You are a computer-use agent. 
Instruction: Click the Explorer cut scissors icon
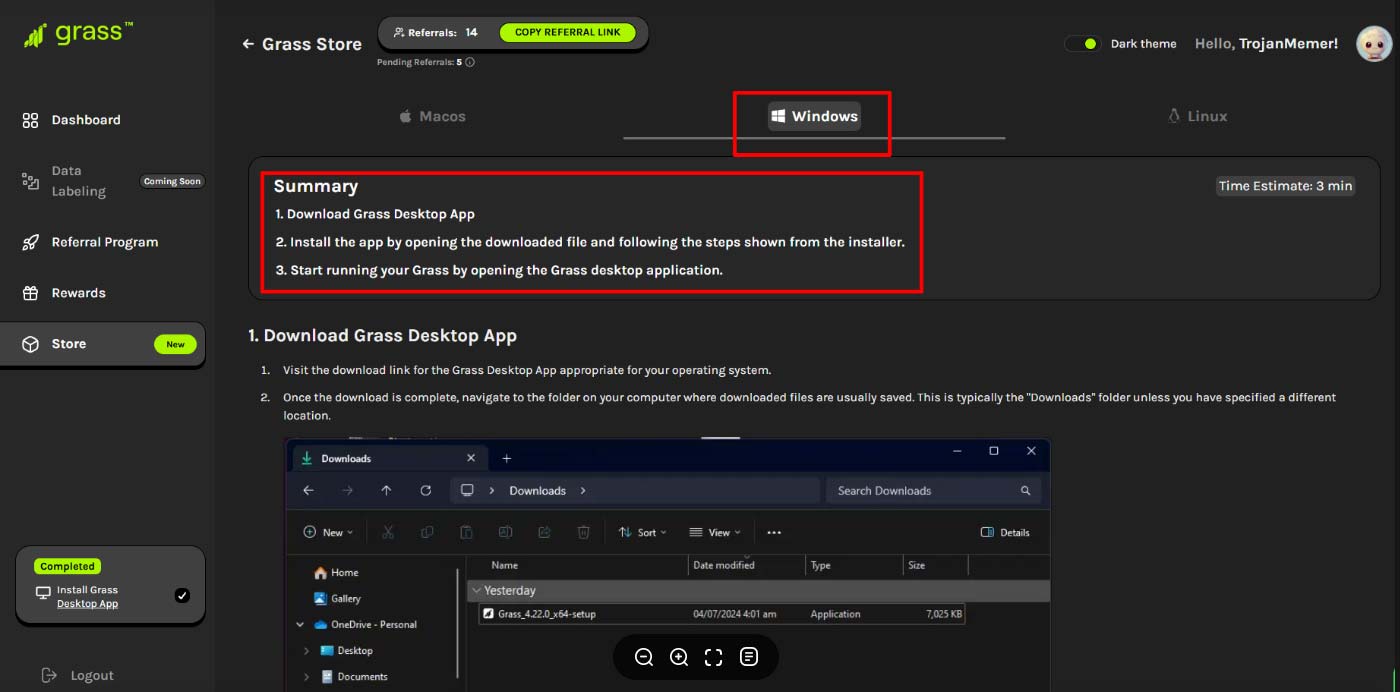click(x=388, y=532)
